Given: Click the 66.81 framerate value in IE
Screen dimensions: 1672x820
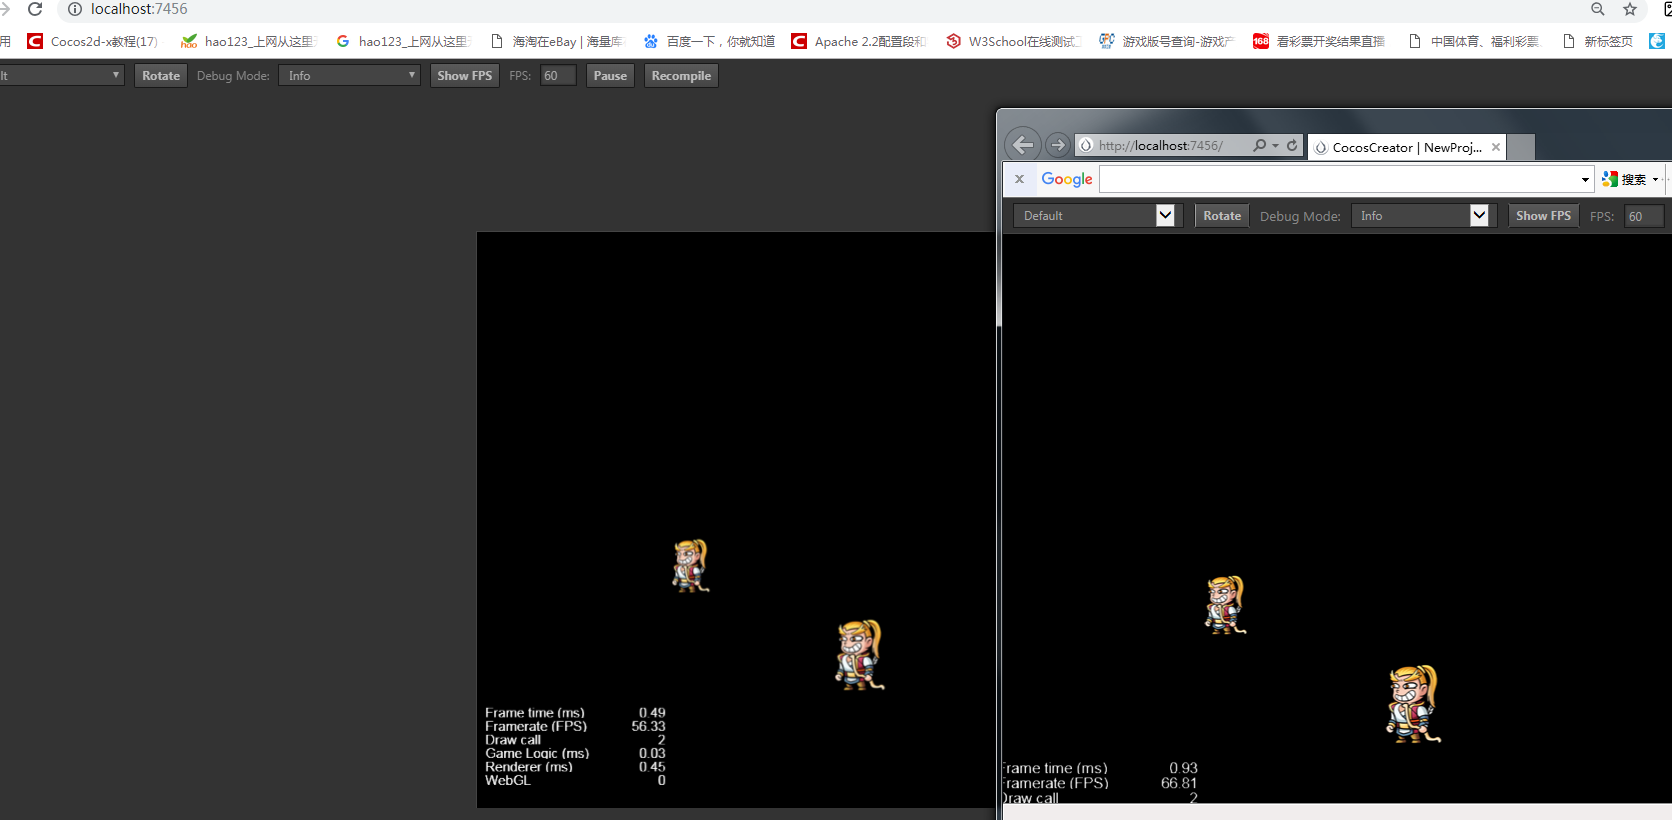Looking at the screenshot, I should coord(1179,783).
